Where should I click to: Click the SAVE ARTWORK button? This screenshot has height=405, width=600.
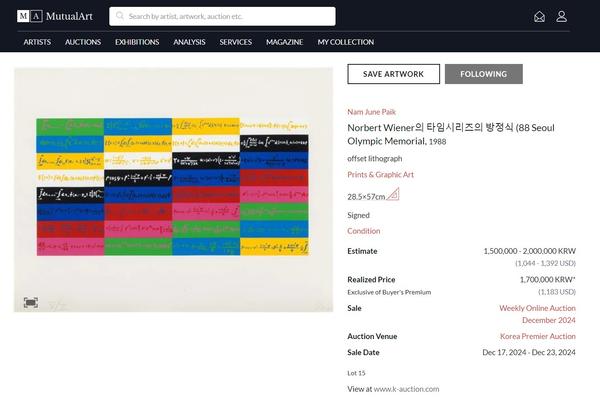(393, 74)
